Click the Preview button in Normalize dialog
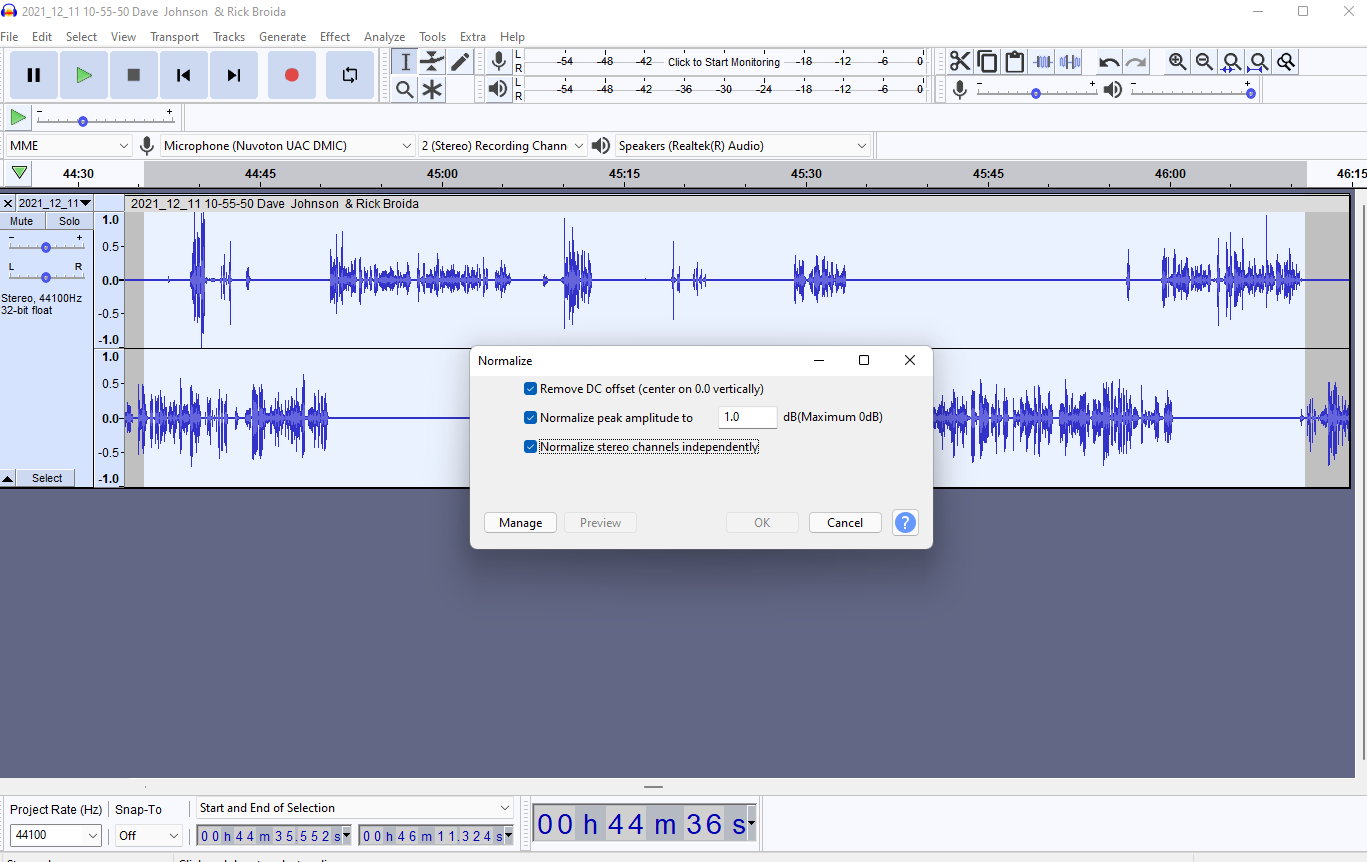 [x=601, y=522]
